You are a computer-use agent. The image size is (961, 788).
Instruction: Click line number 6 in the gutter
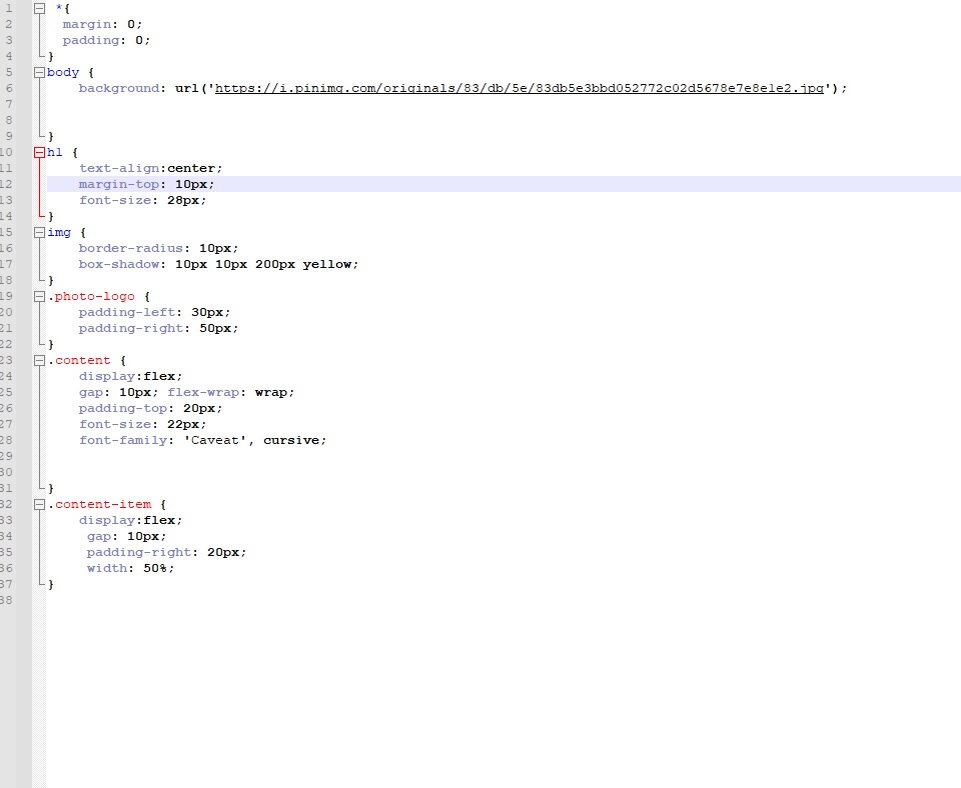click(x=9, y=88)
